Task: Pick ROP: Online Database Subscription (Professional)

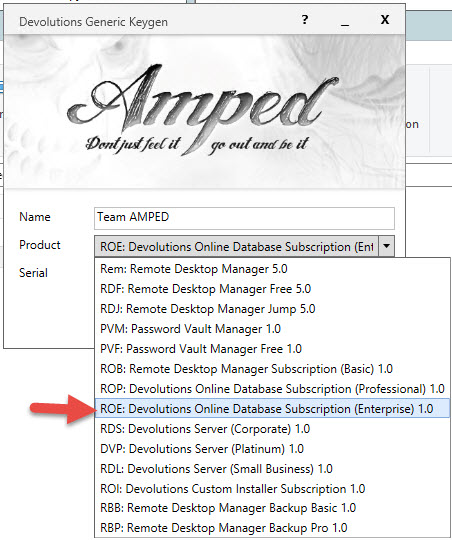Action: [x=272, y=388]
